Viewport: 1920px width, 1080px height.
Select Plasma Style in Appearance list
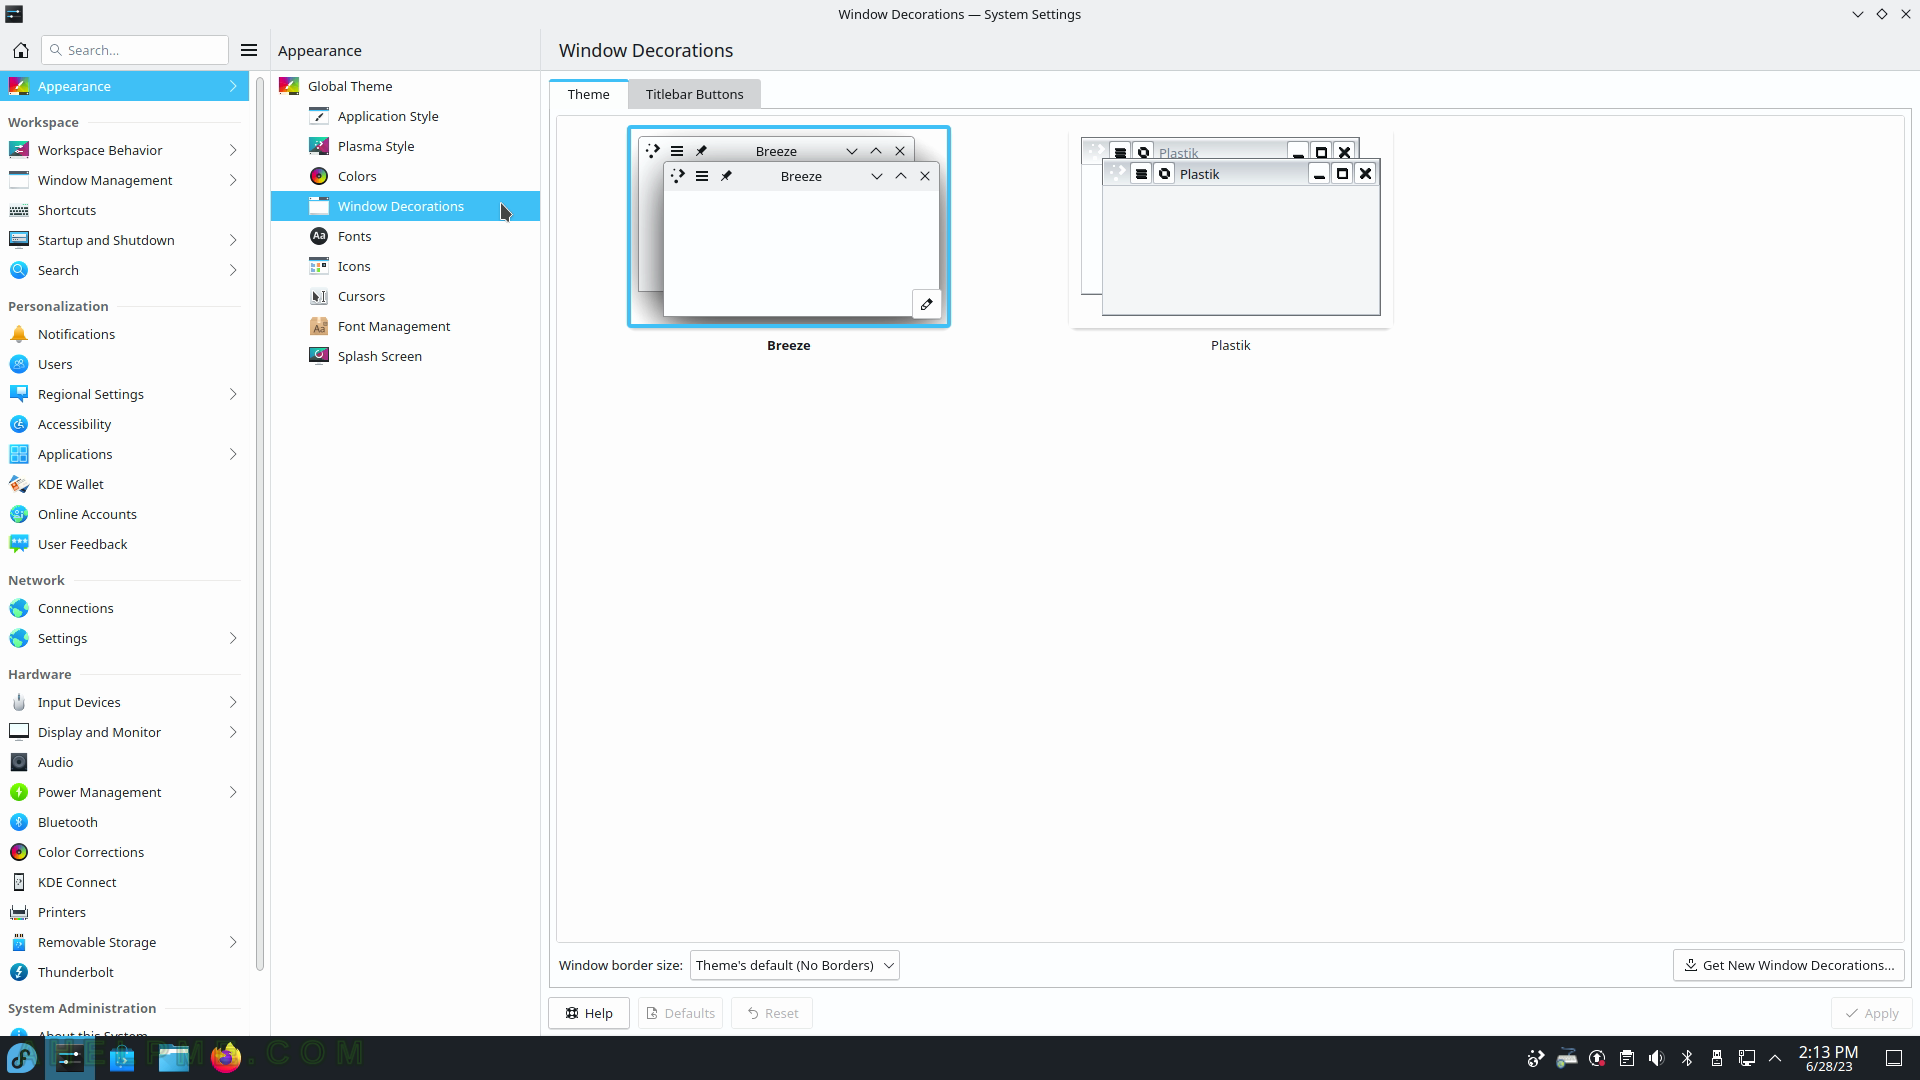[x=405, y=146]
